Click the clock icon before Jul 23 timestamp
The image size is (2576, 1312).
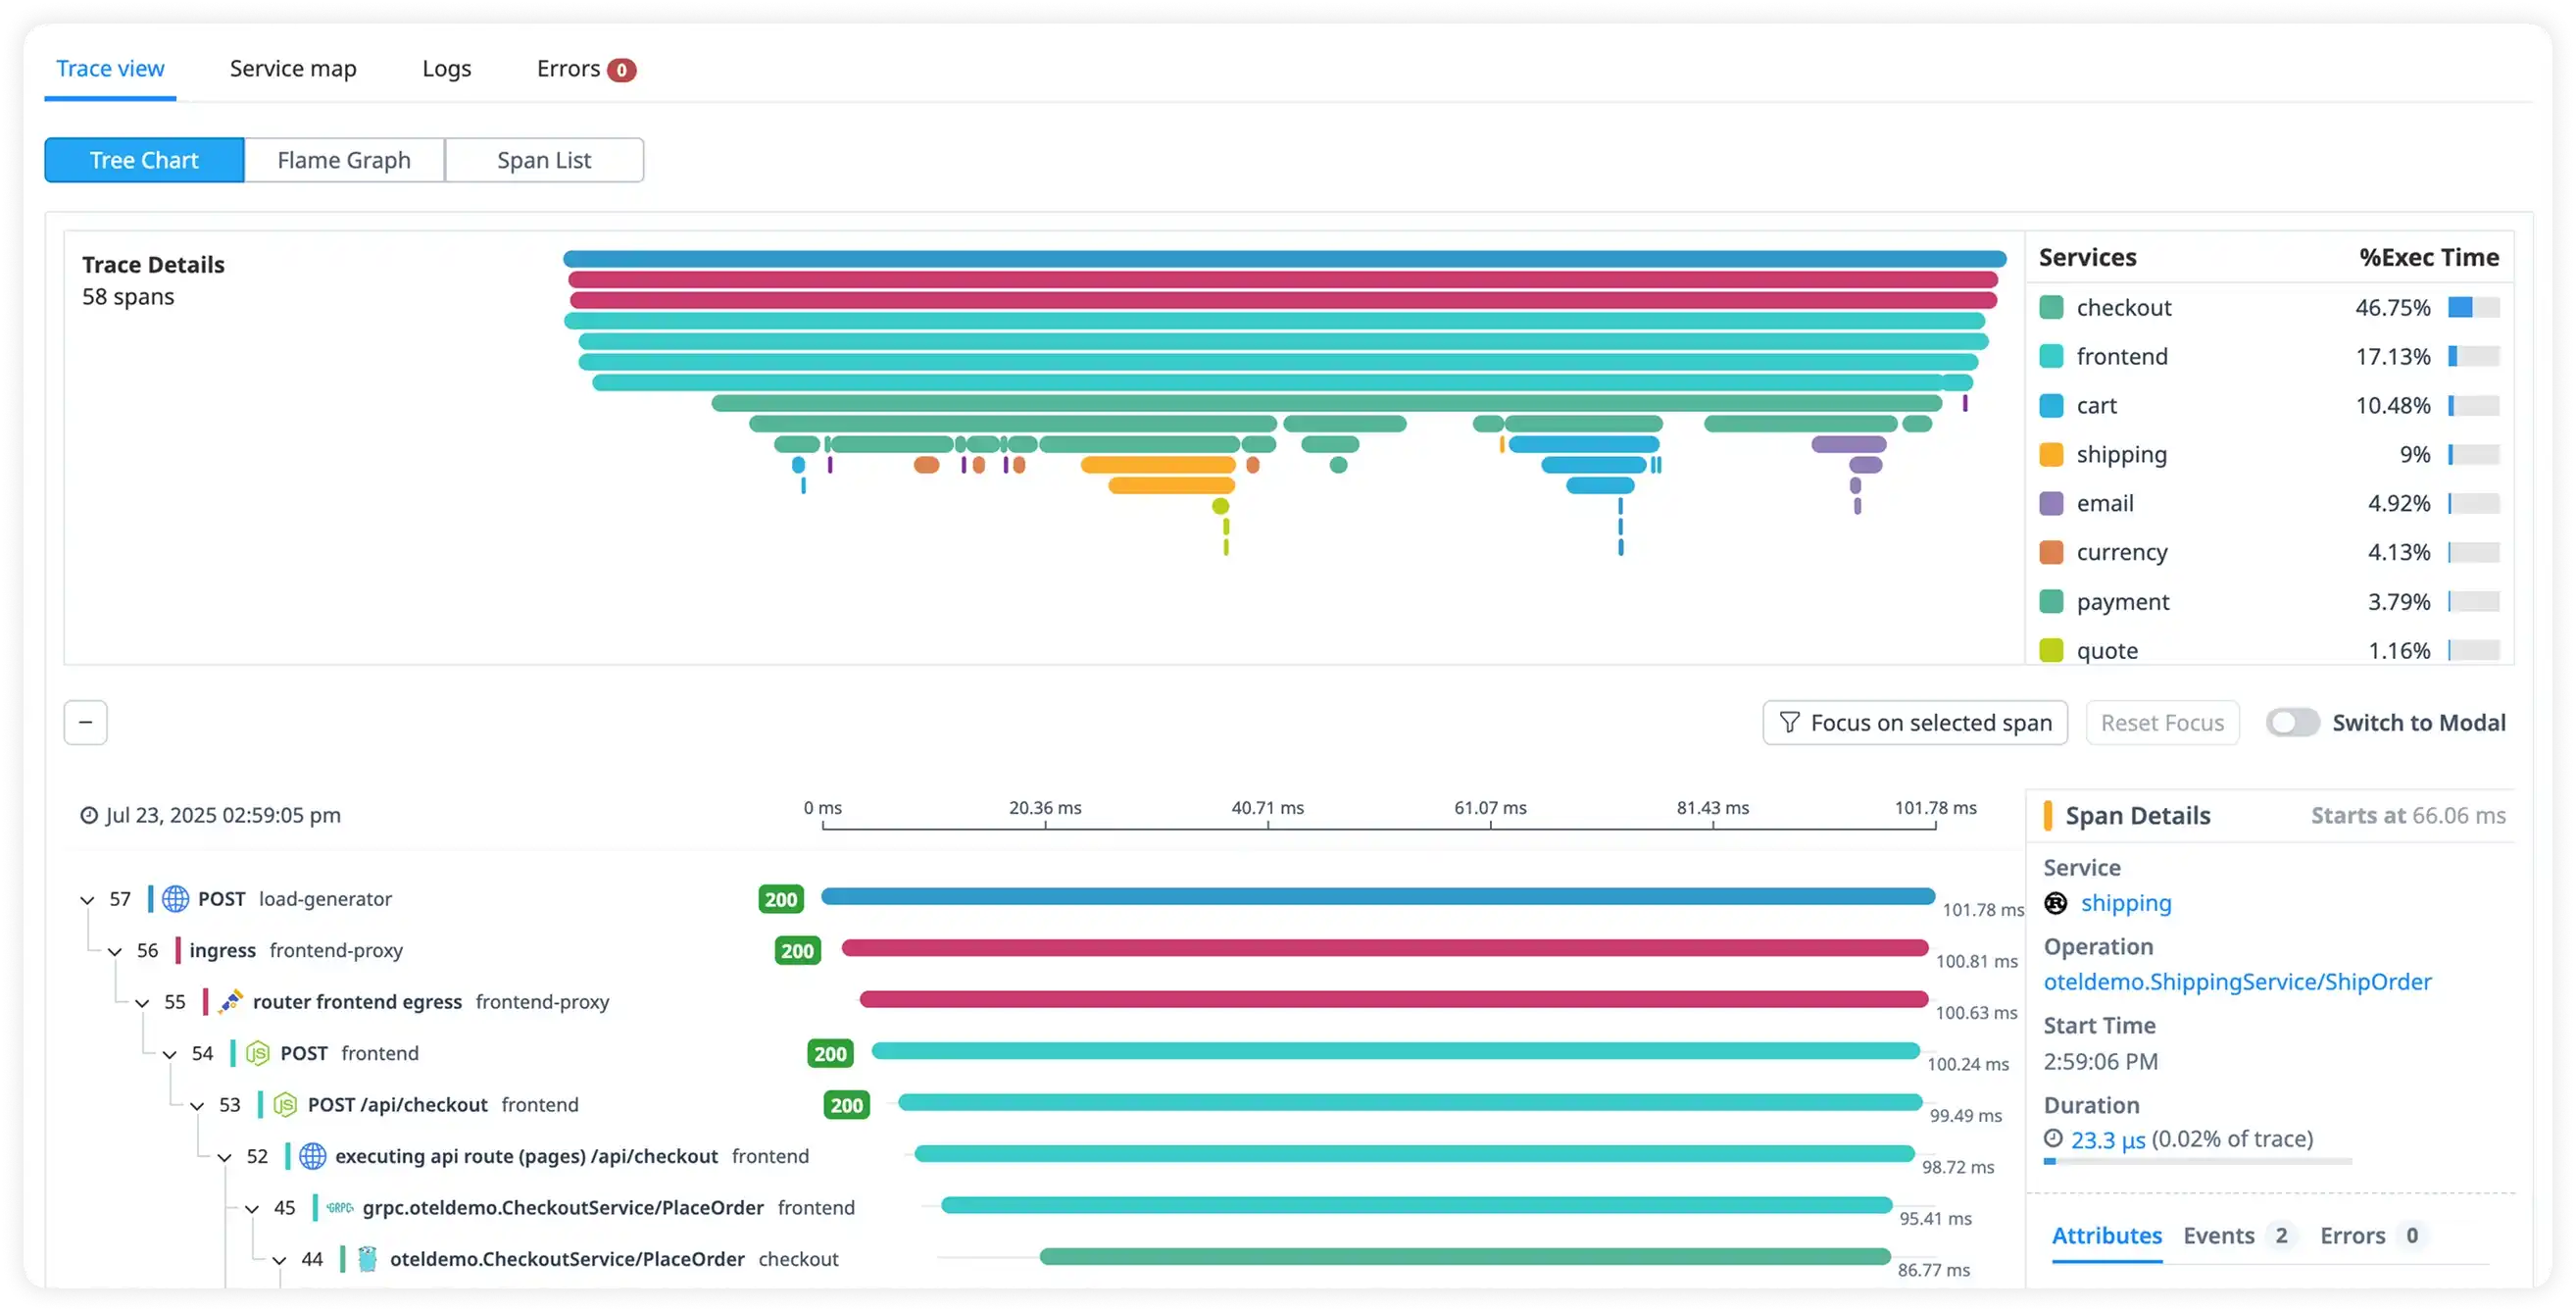(x=89, y=814)
